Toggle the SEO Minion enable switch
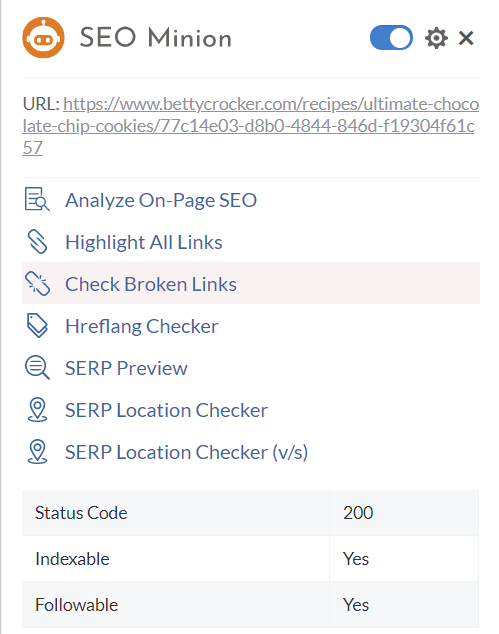 point(391,38)
